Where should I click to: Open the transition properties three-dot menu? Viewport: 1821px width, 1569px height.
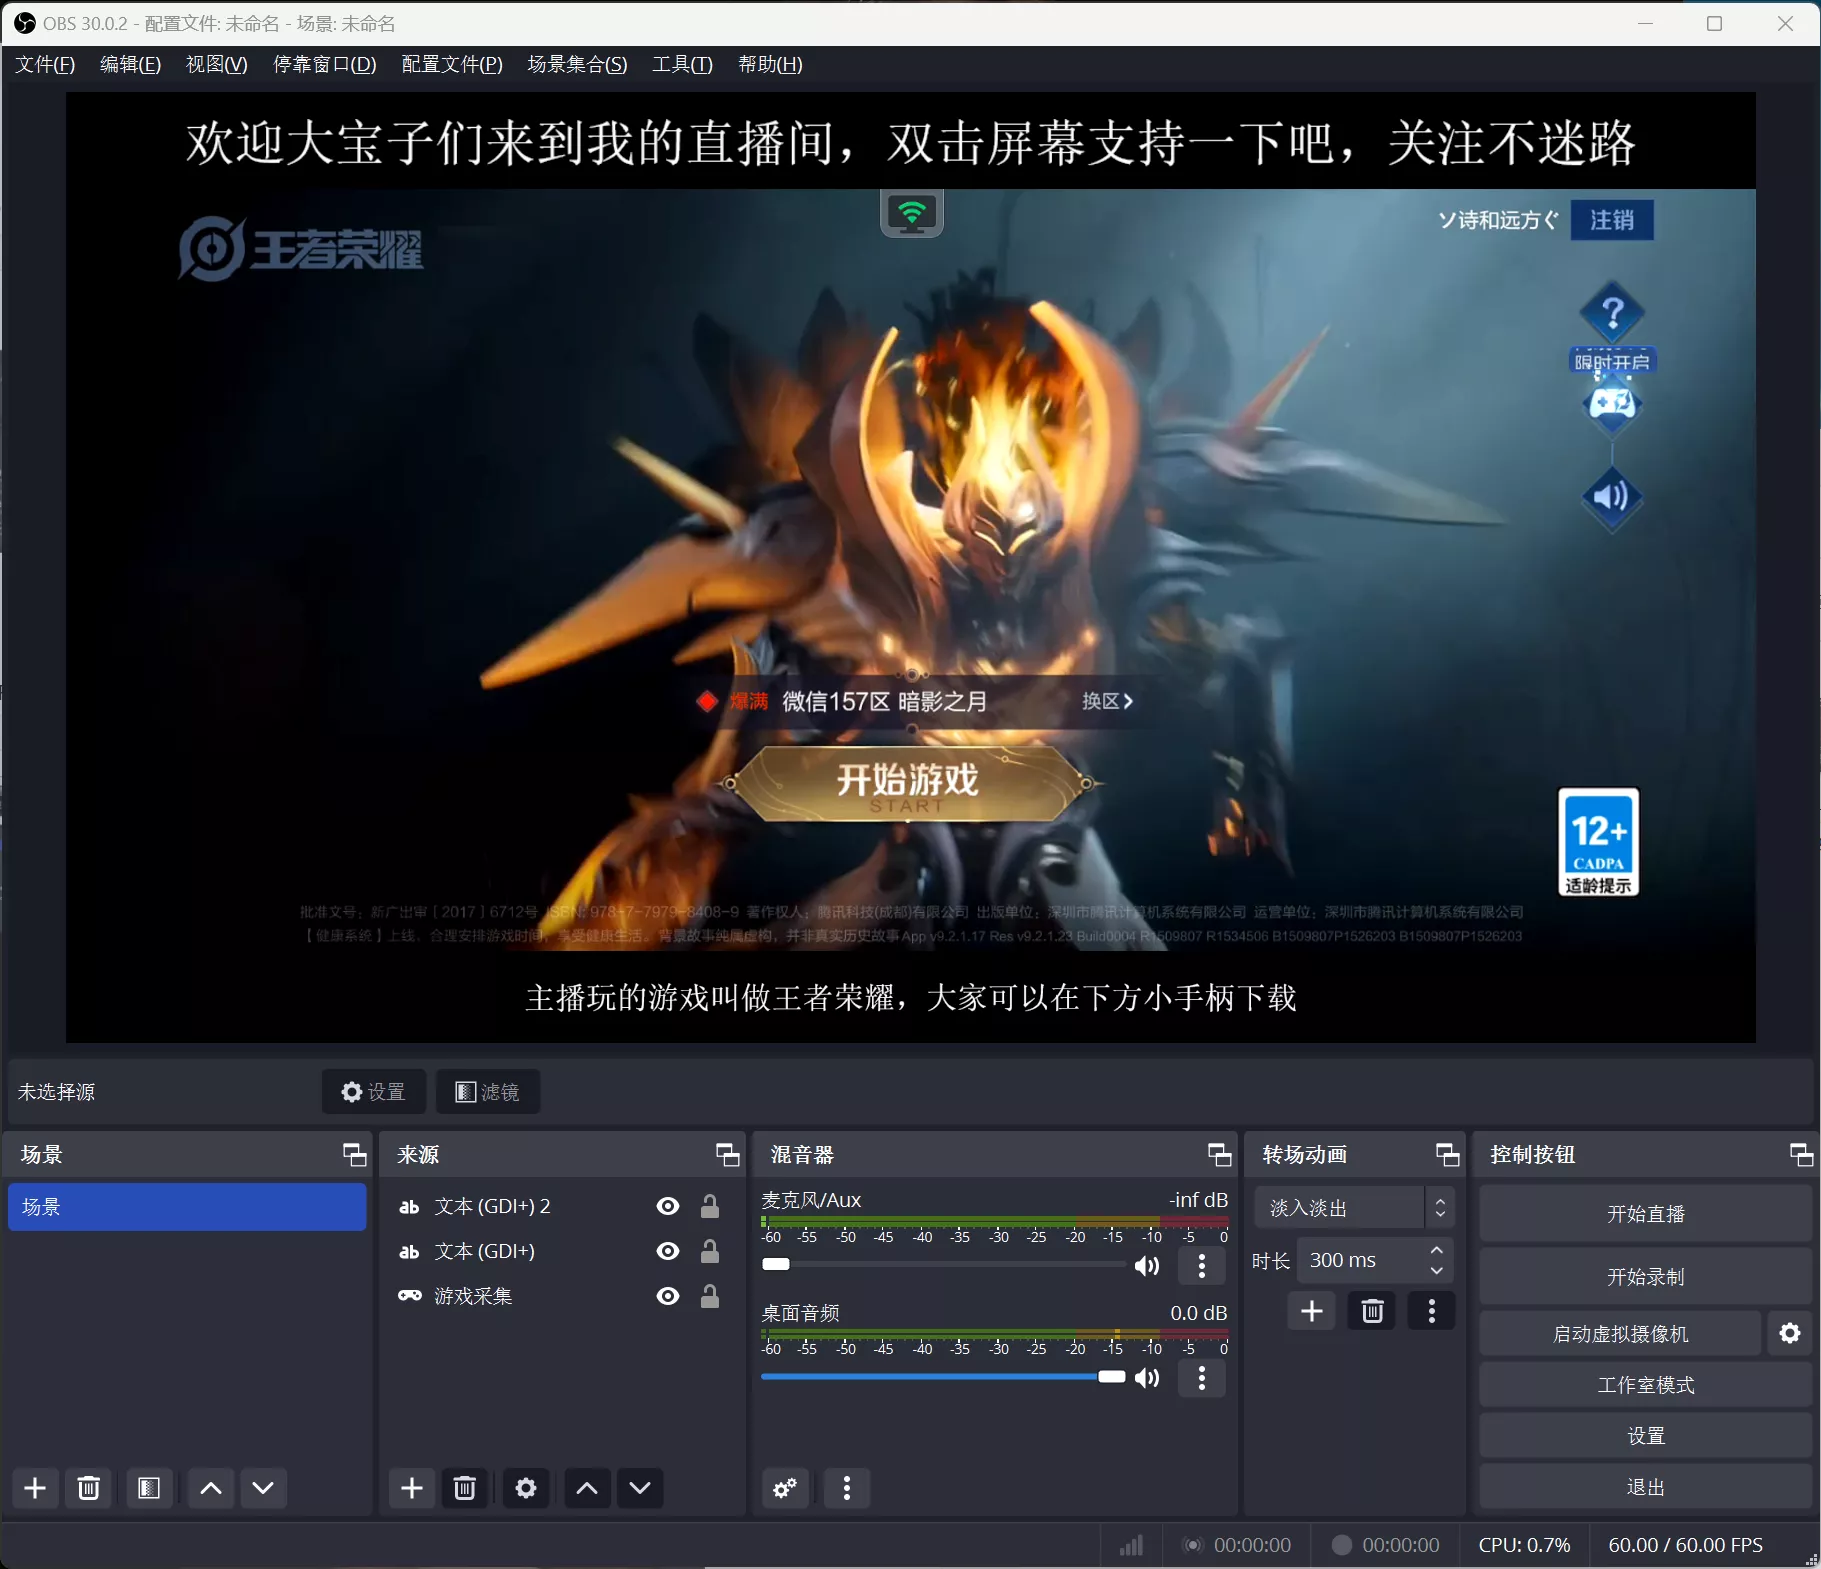point(1431,1311)
